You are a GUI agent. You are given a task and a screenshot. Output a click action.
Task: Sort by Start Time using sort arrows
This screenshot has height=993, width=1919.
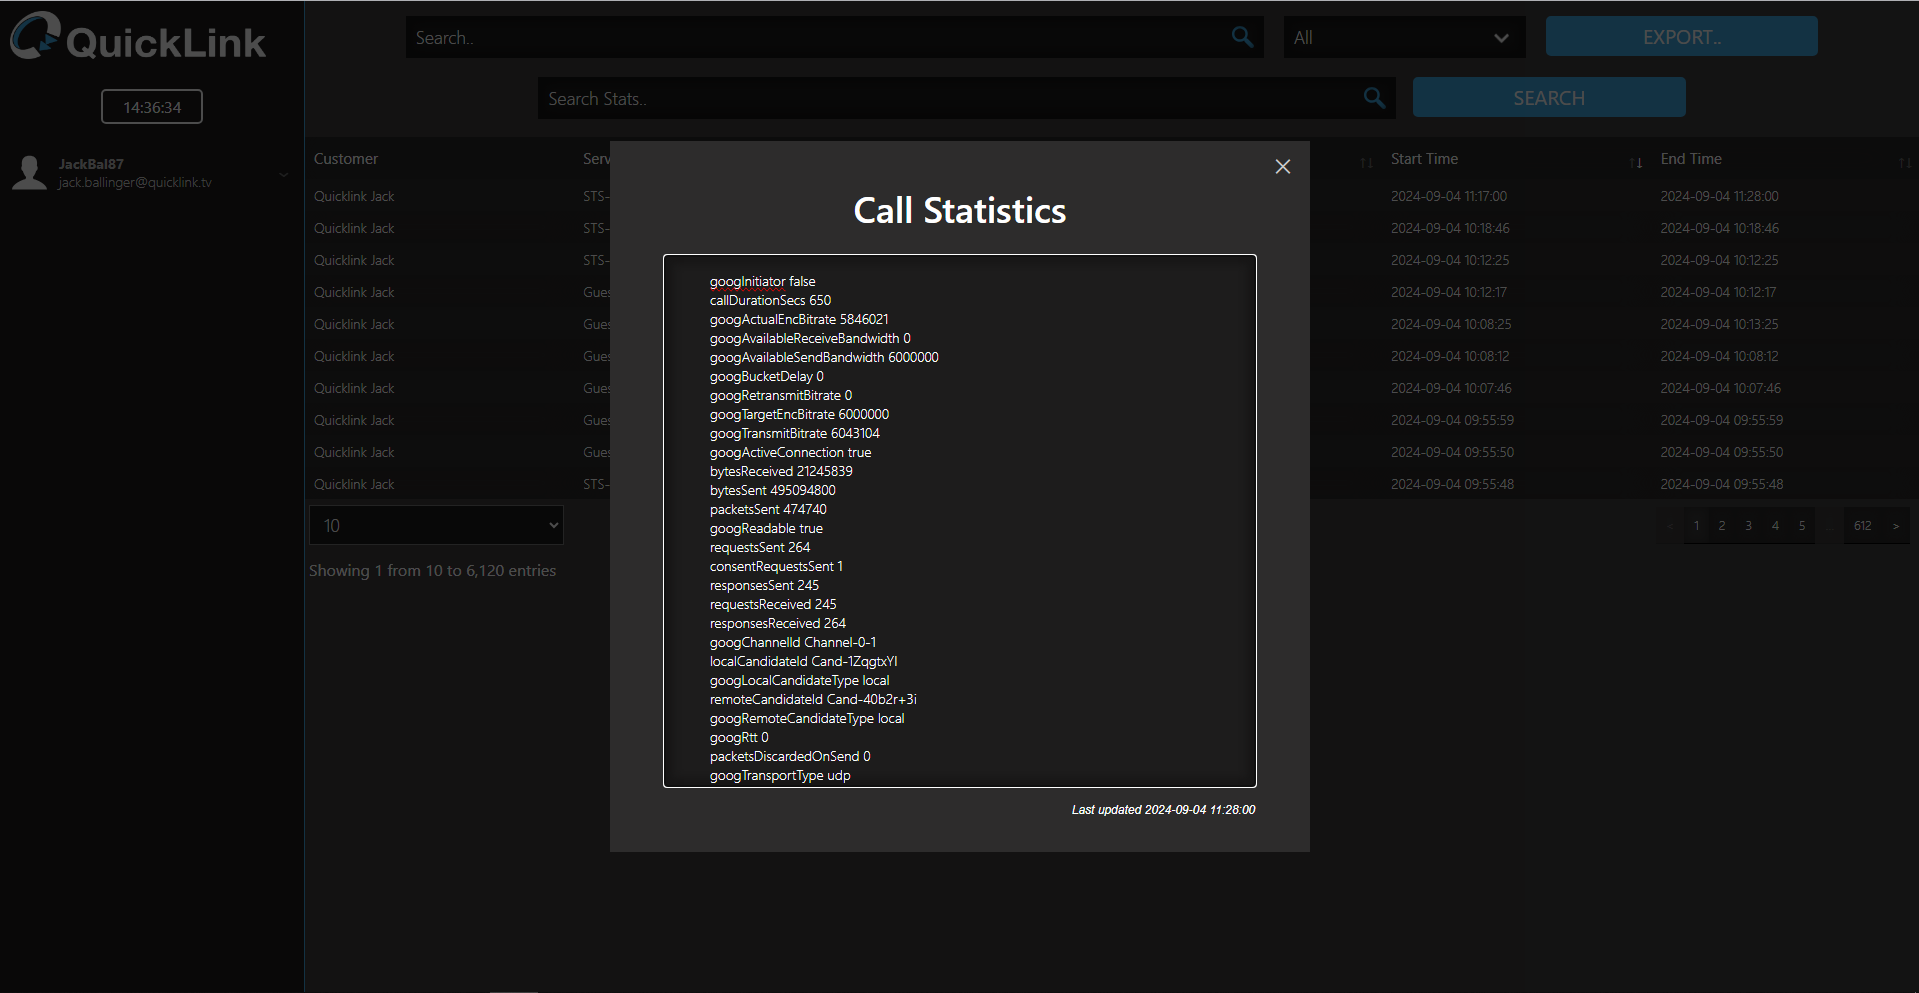pyautogui.click(x=1636, y=162)
